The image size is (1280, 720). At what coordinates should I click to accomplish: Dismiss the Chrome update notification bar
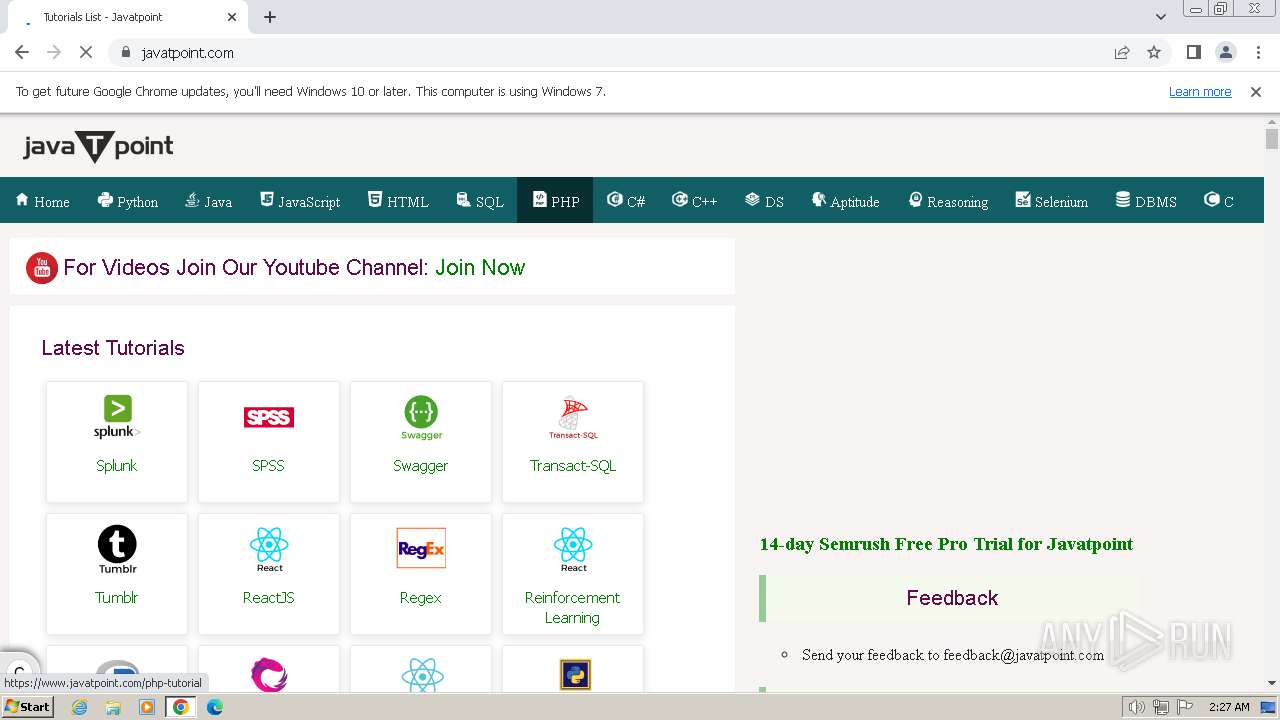pyautogui.click(x=1256, y=92)
